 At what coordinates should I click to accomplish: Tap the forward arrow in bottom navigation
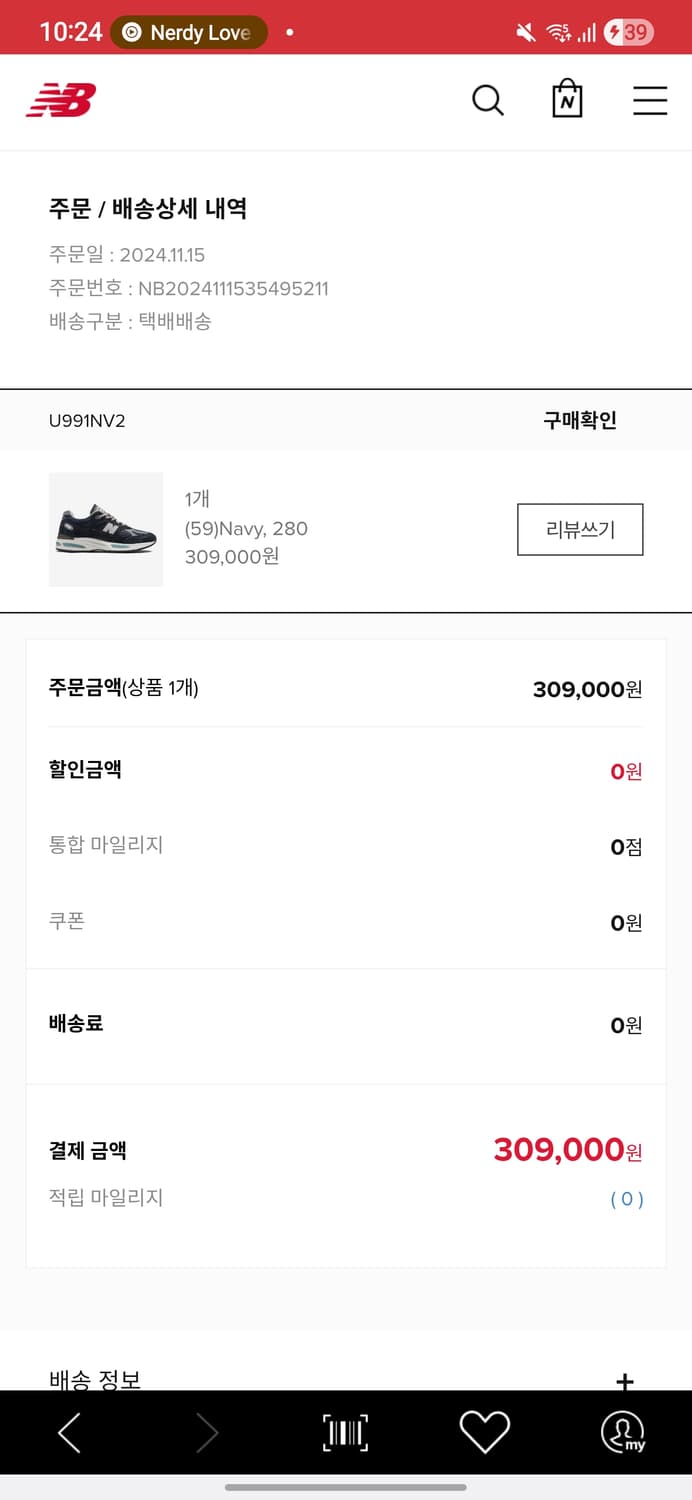(x=207, y=1432)
